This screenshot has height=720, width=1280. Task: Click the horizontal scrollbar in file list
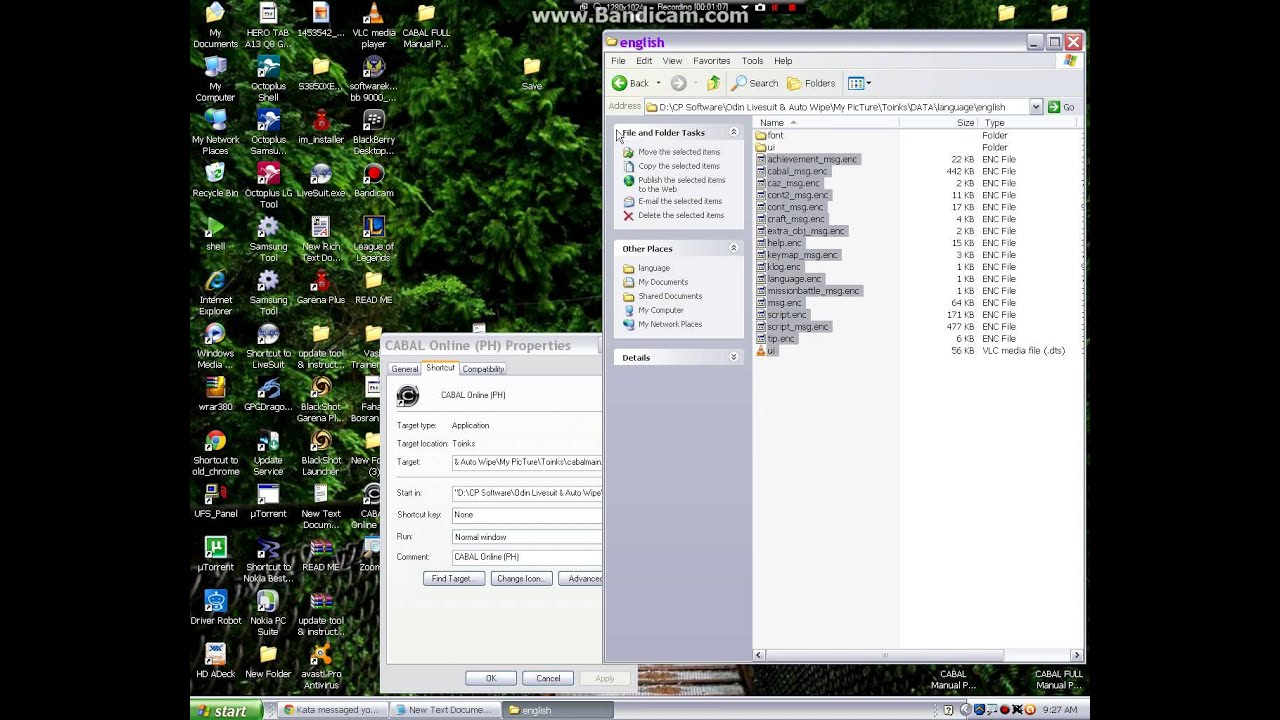[884, 656]
